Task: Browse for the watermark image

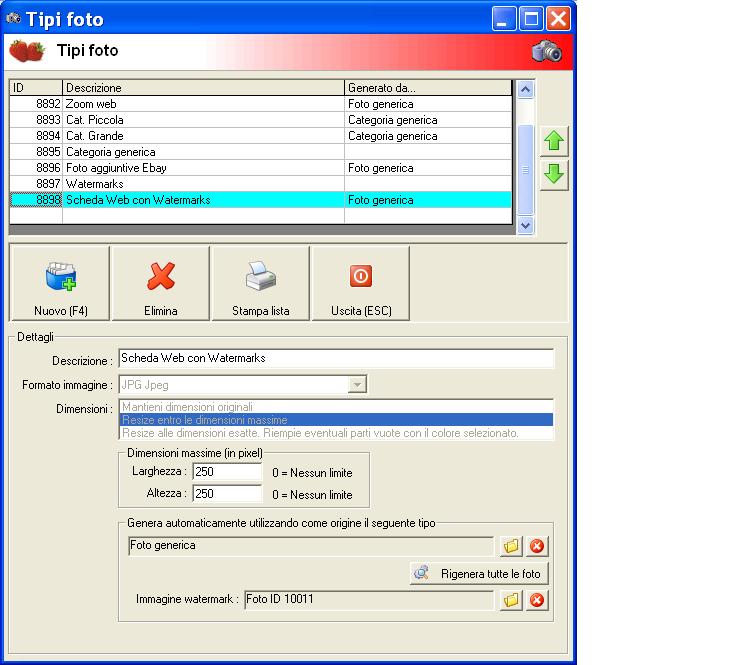Action: coord(511,600)
